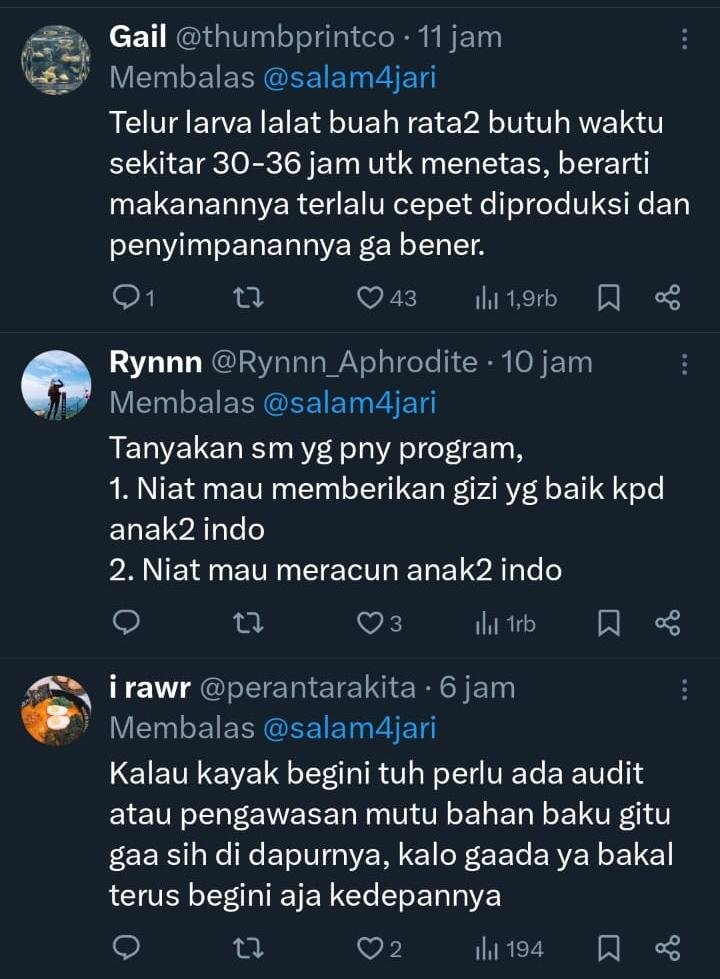Open @salam4jari link in i rawr's reply
Viewport: 720px width, 979px height.
[349, 728]
